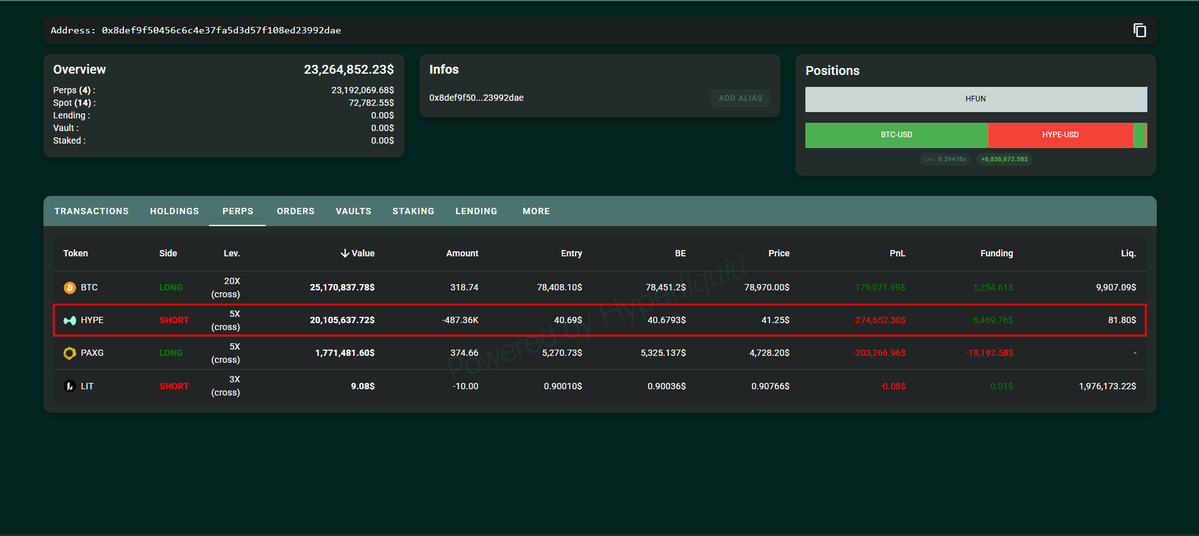1199x536 pixels.
Task: Click the SHORT side label in LIT row
Action: pos(174,387)
